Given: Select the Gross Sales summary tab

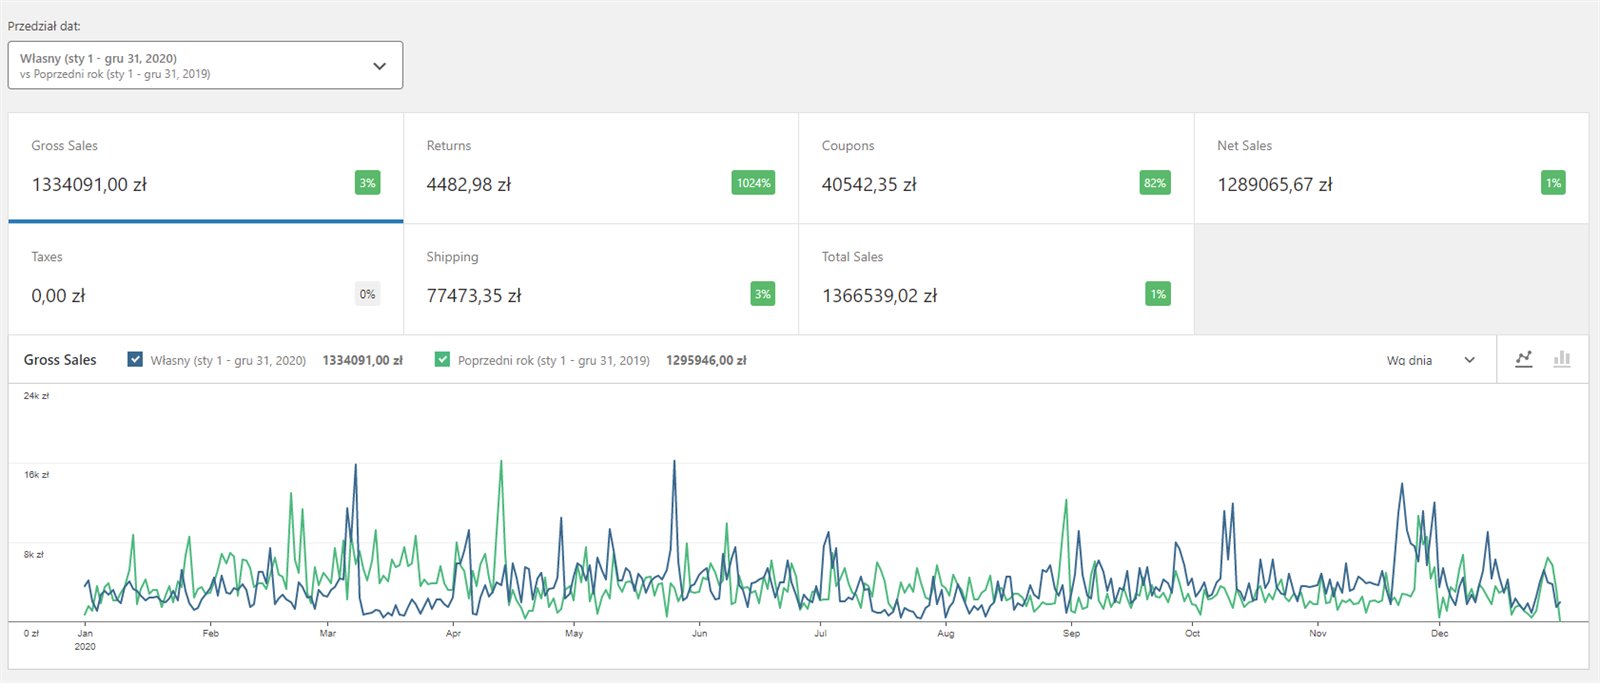Looking at the screenshot, I should click(x=205, y=167).
